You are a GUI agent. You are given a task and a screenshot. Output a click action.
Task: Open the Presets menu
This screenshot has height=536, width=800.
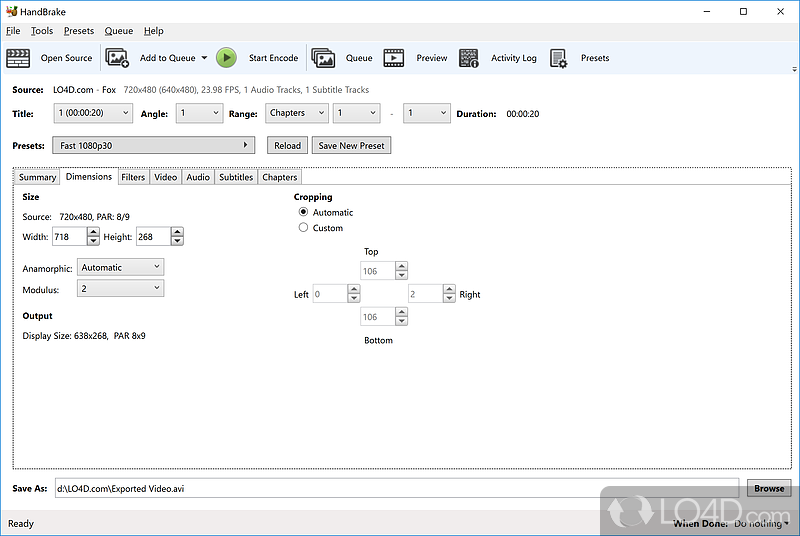[79, 31]
